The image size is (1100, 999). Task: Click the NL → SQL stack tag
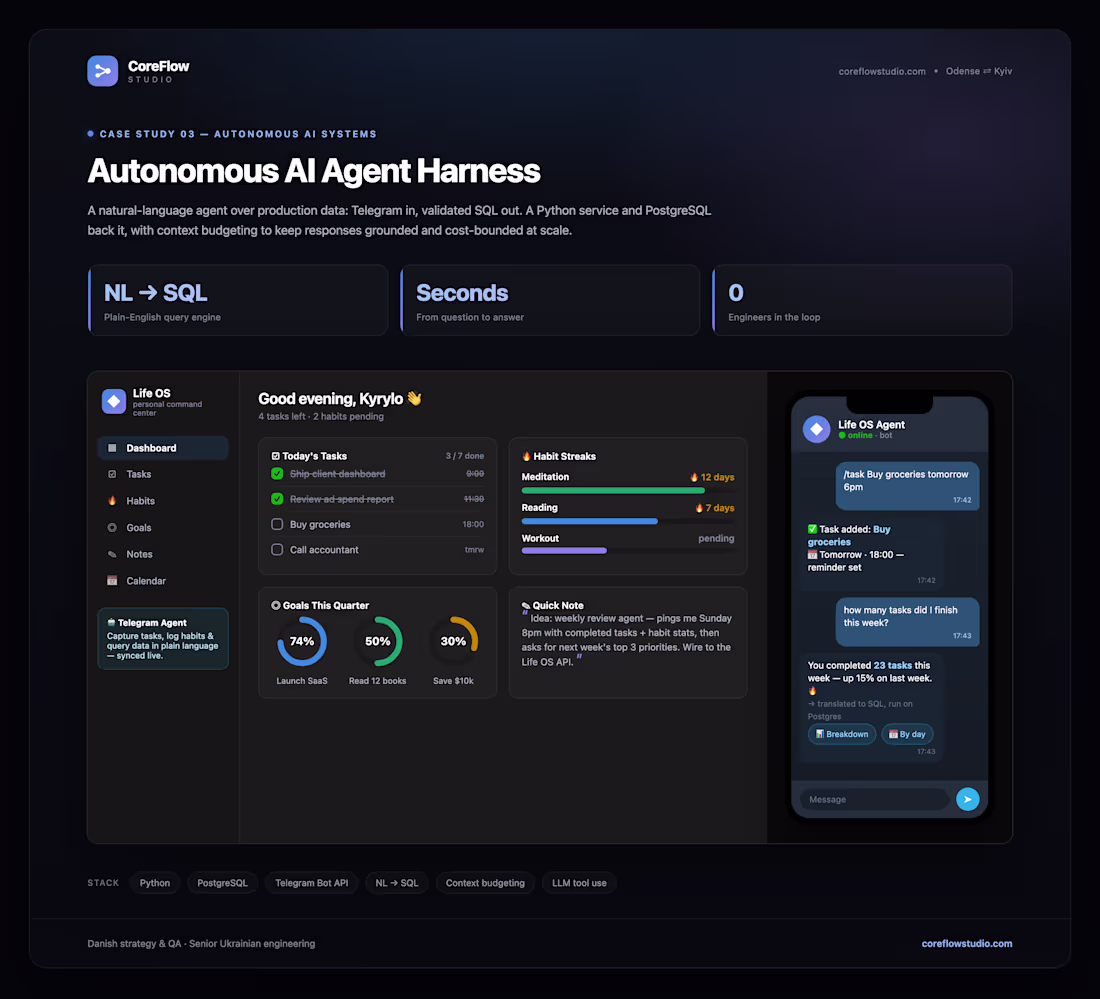click(x=397, y=883)
